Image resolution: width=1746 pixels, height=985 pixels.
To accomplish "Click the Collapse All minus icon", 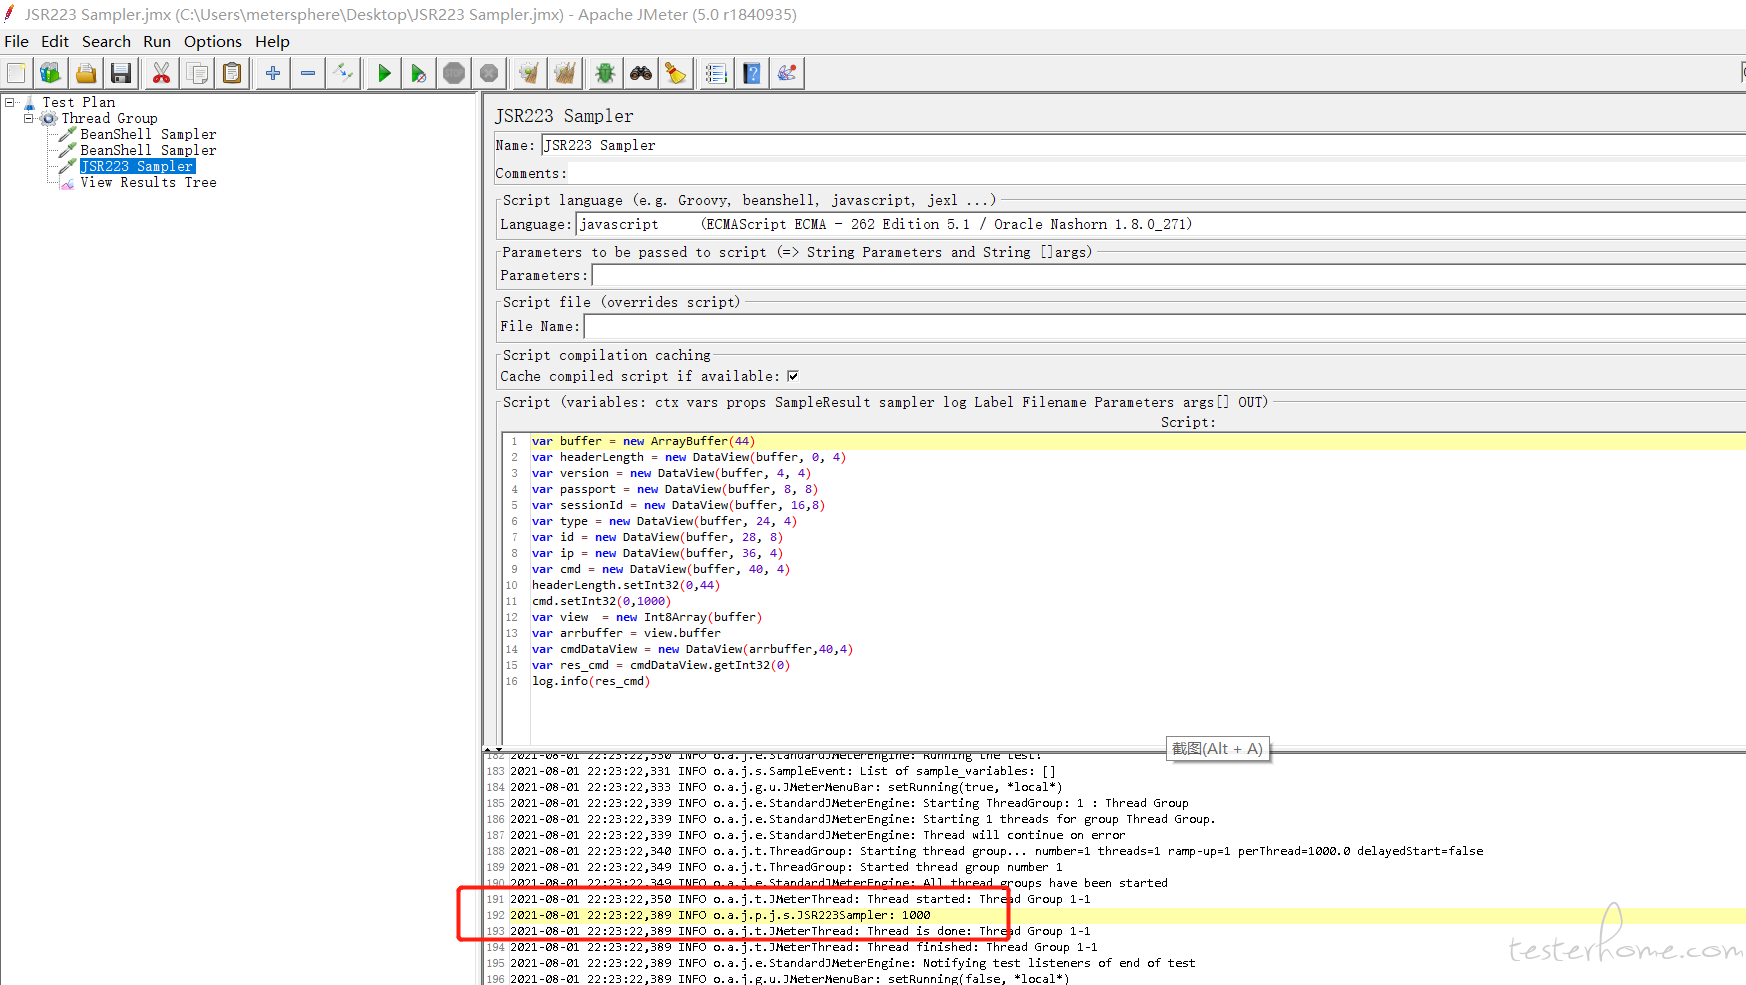I will [308, 73].
